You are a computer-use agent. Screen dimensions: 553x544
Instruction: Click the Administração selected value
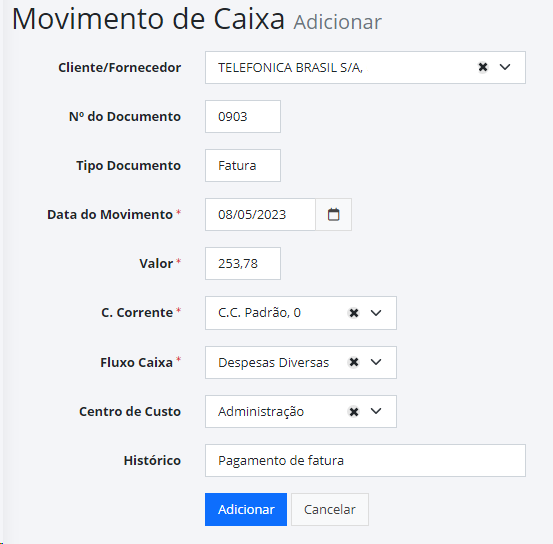(x=261, y=412)
